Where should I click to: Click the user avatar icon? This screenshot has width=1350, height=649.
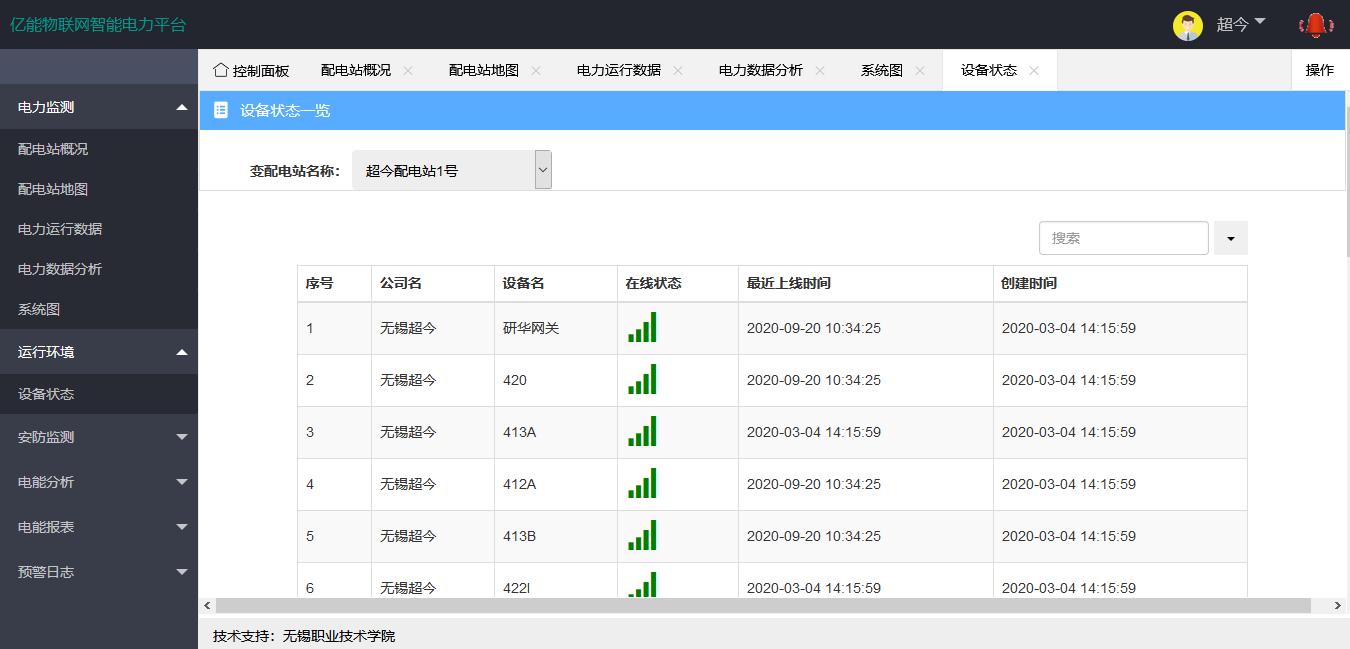click(x=1187, y=26)
